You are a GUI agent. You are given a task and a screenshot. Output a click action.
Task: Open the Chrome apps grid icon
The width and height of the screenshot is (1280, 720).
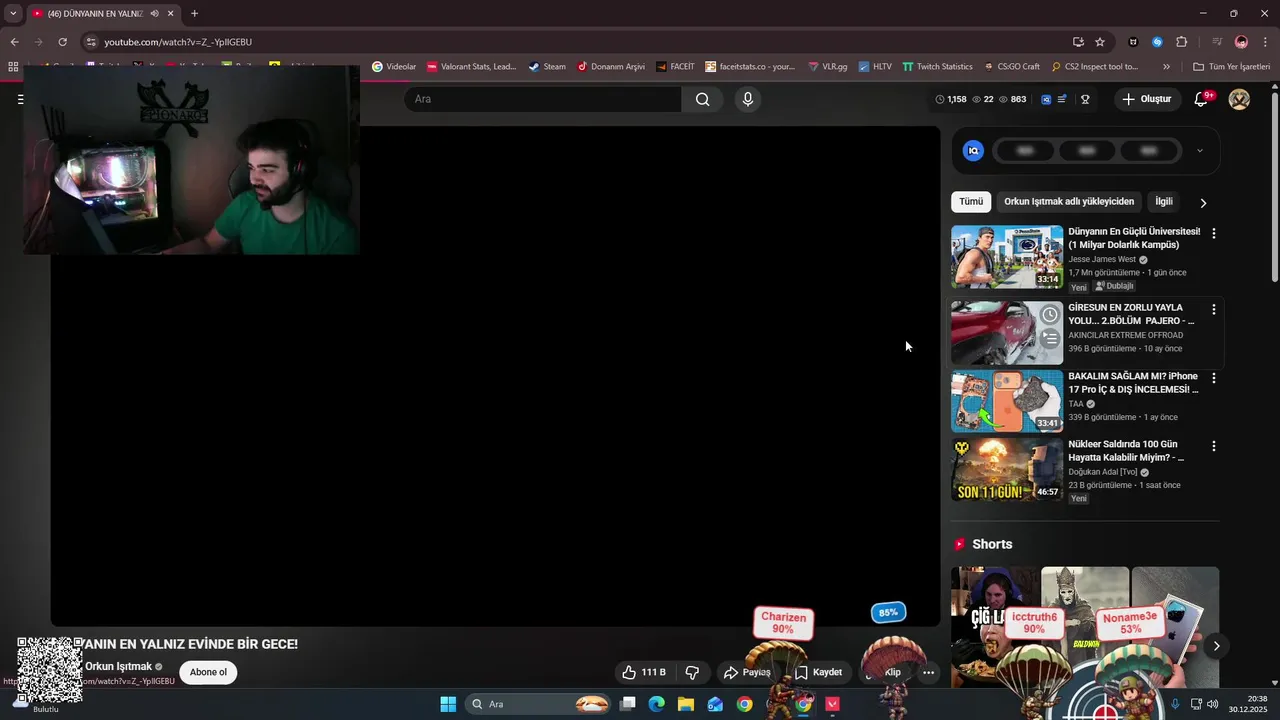click(x=14, y=67)
